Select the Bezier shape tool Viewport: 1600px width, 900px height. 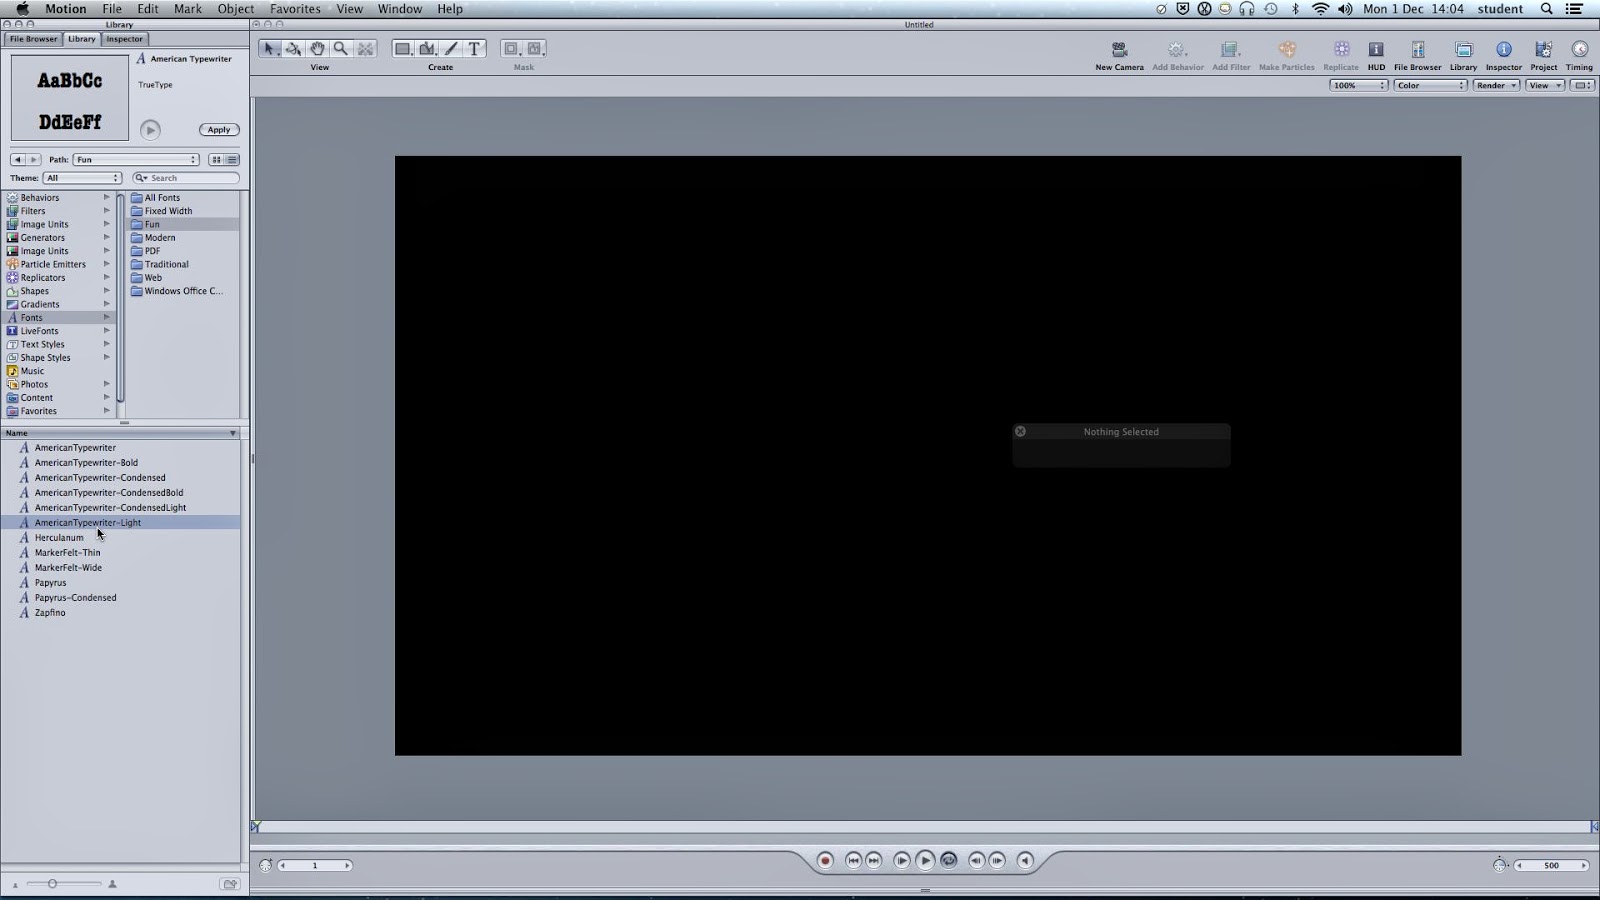(x=427, y=48)
